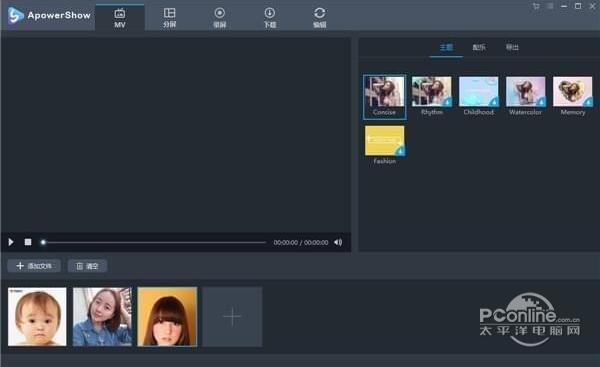
Task: Select the Concise theme thumbnail
Action: (384, 97)
